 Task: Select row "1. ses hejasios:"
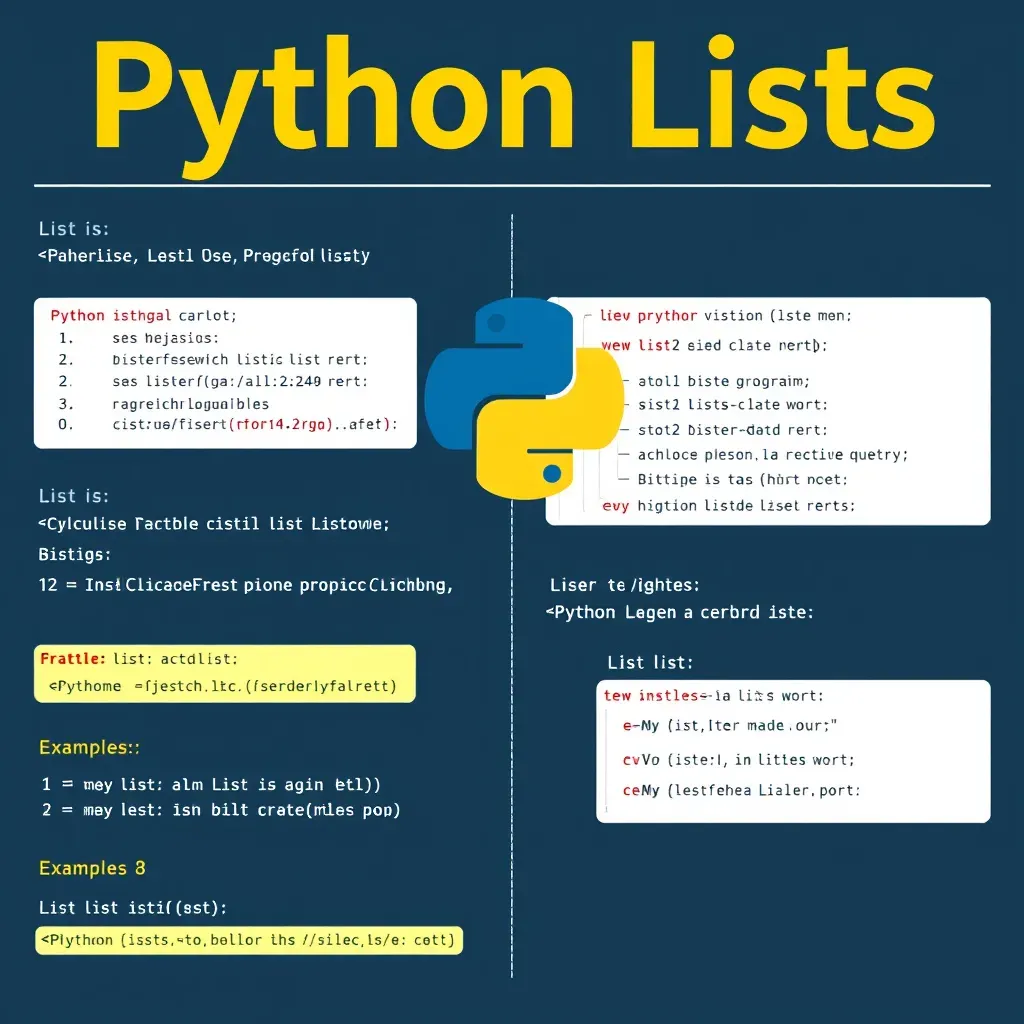[138, 338]
